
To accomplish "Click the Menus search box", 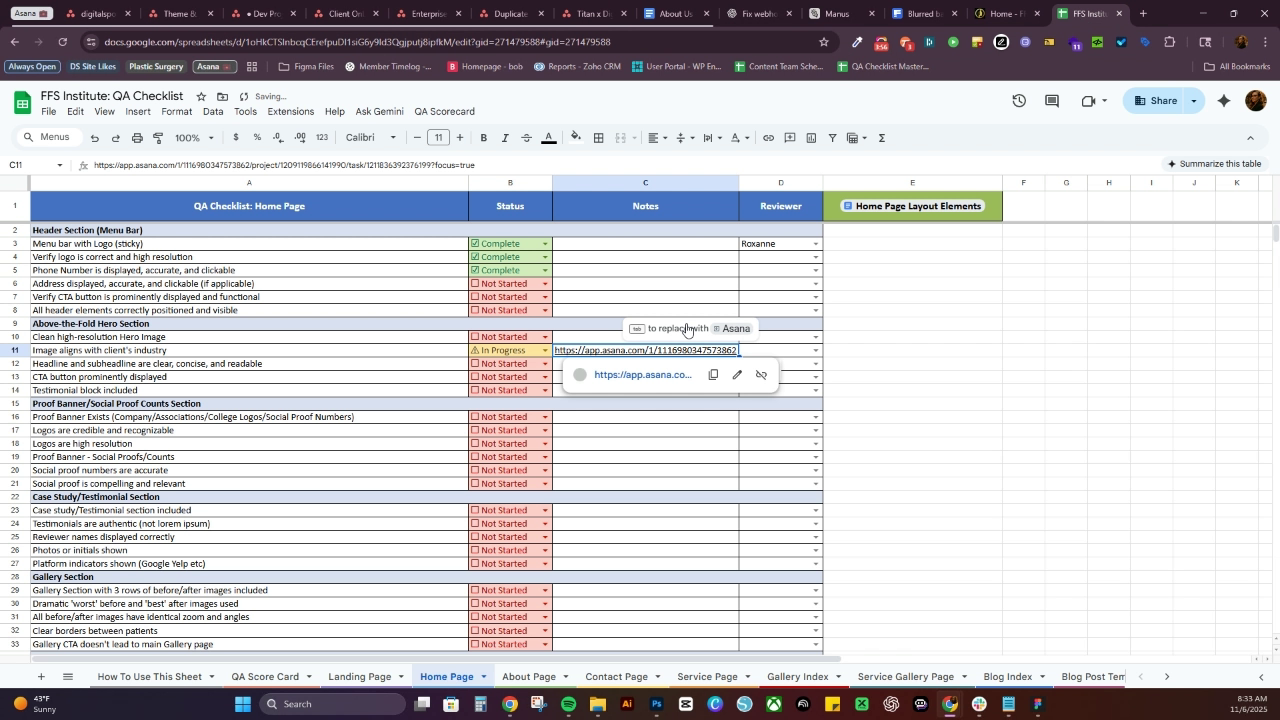I will click(48, 138).
